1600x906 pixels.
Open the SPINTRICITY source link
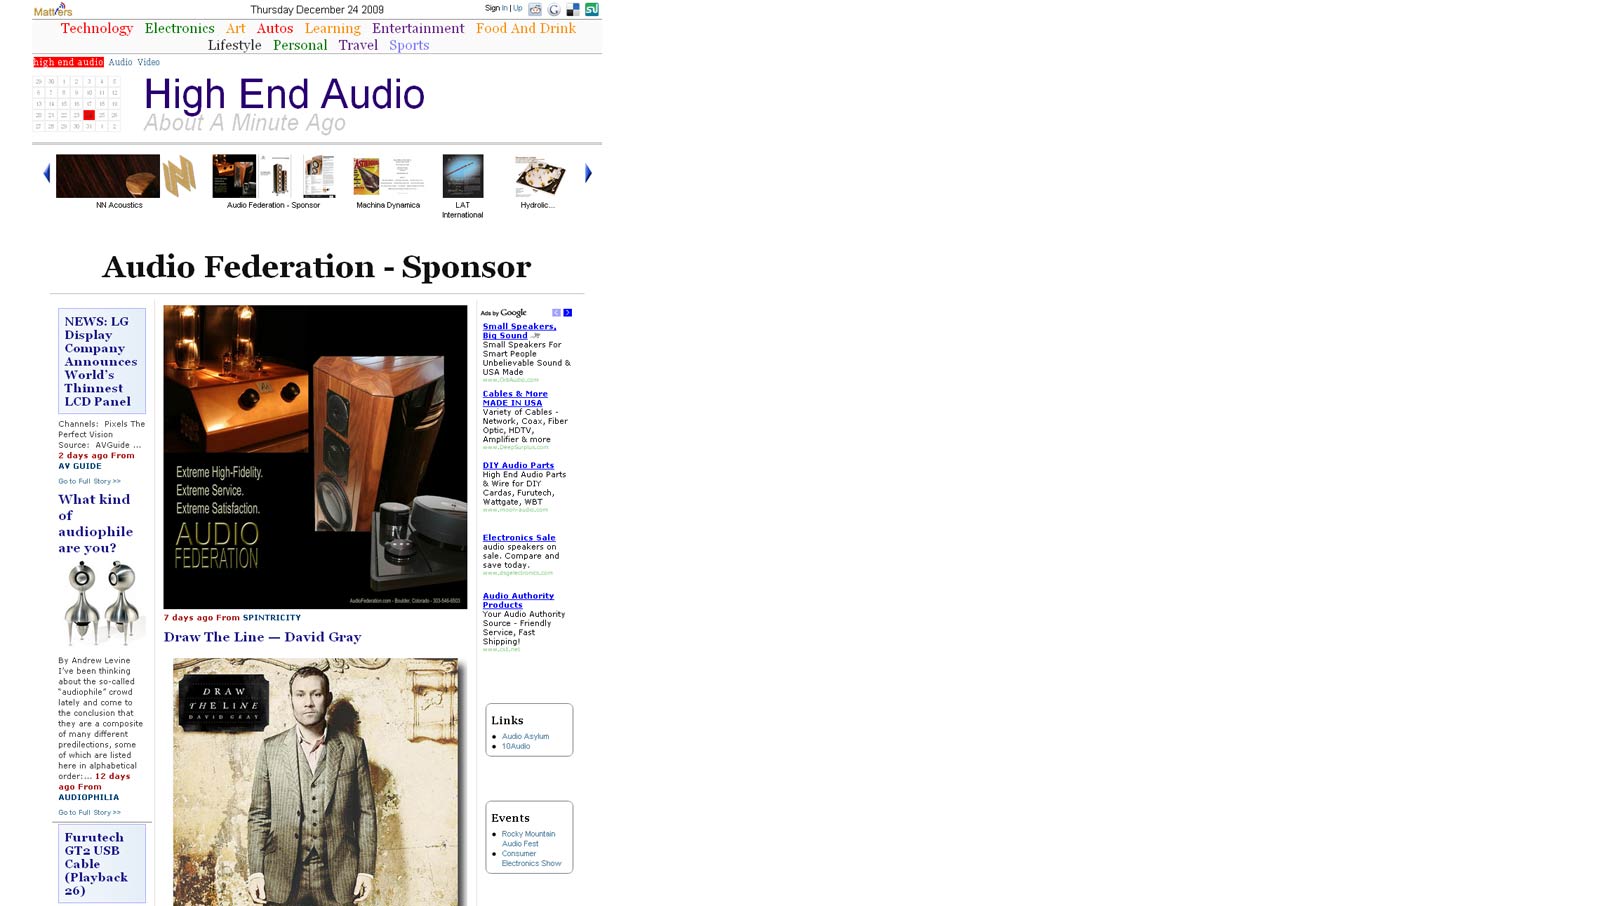tap(271, 617)
